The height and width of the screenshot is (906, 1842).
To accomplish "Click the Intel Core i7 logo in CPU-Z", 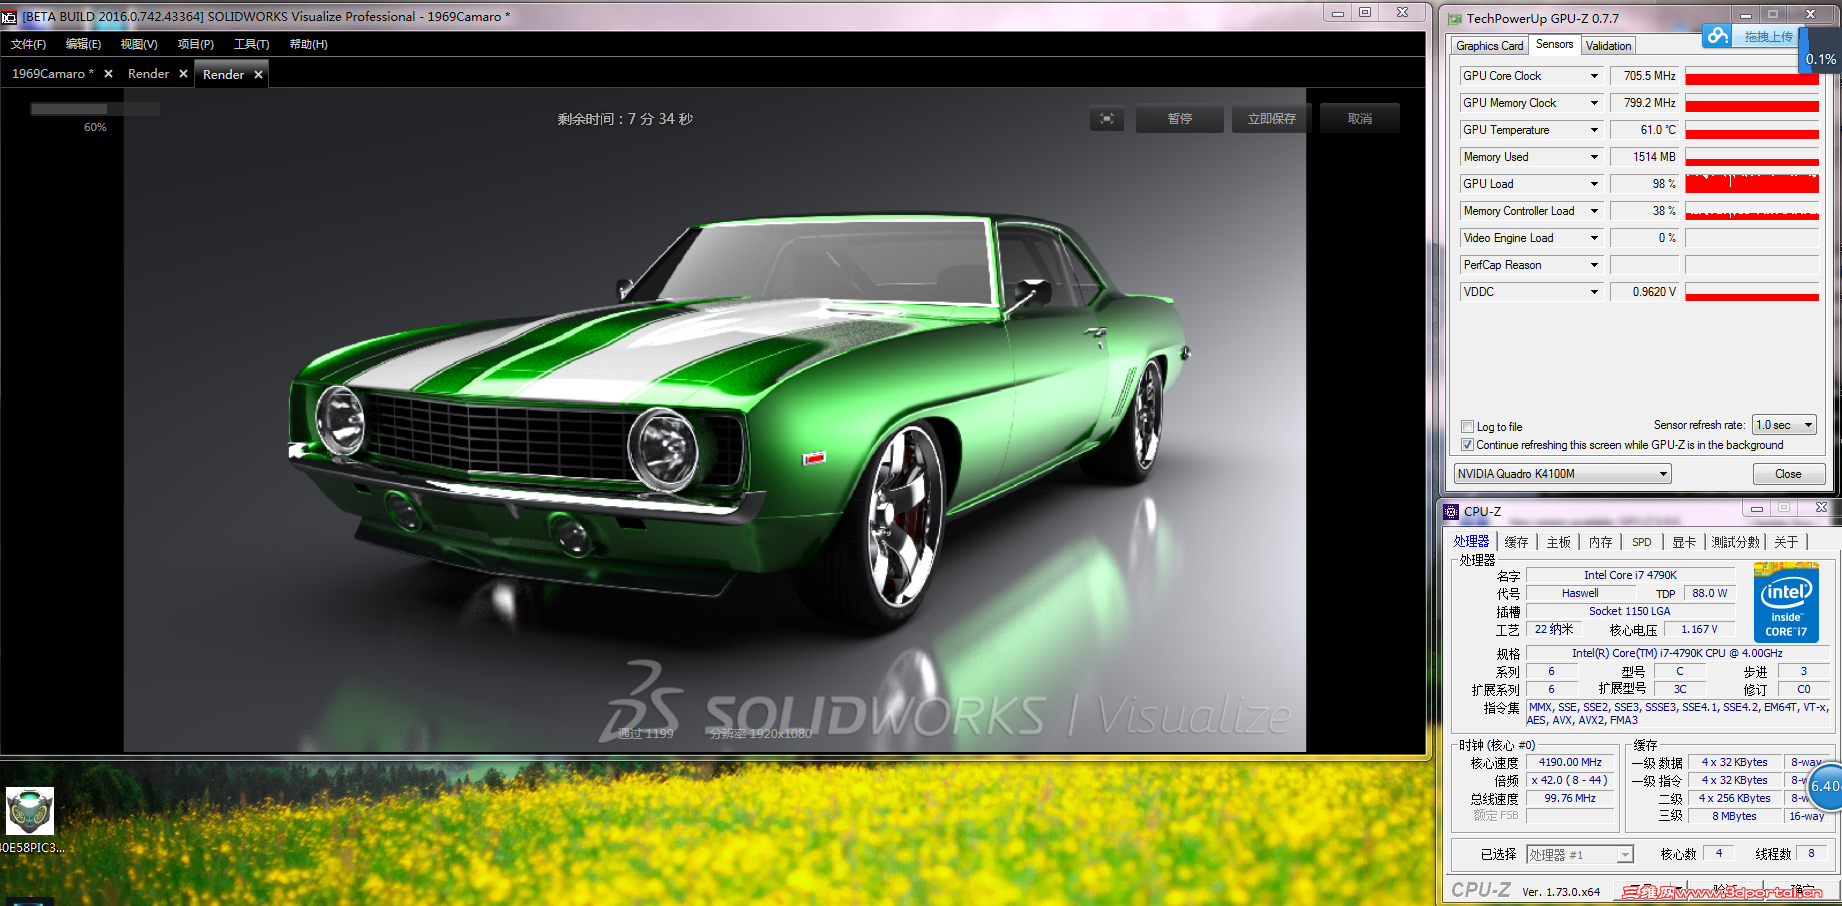I will pos(1786,602).
